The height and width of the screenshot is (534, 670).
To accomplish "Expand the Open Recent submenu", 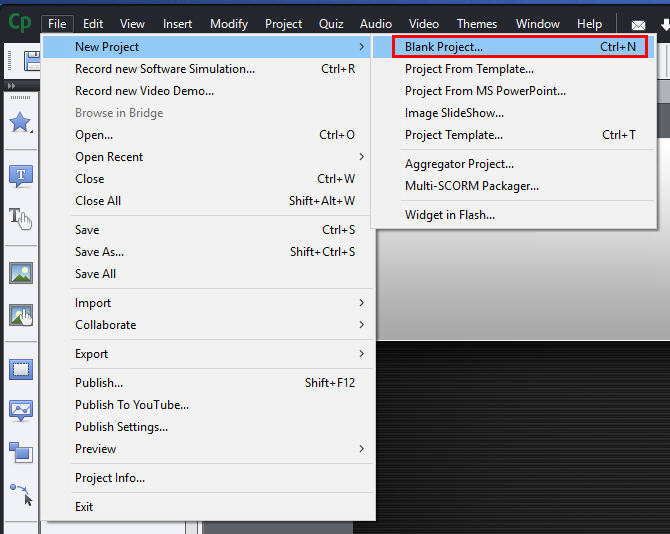I will coord(207,157).
